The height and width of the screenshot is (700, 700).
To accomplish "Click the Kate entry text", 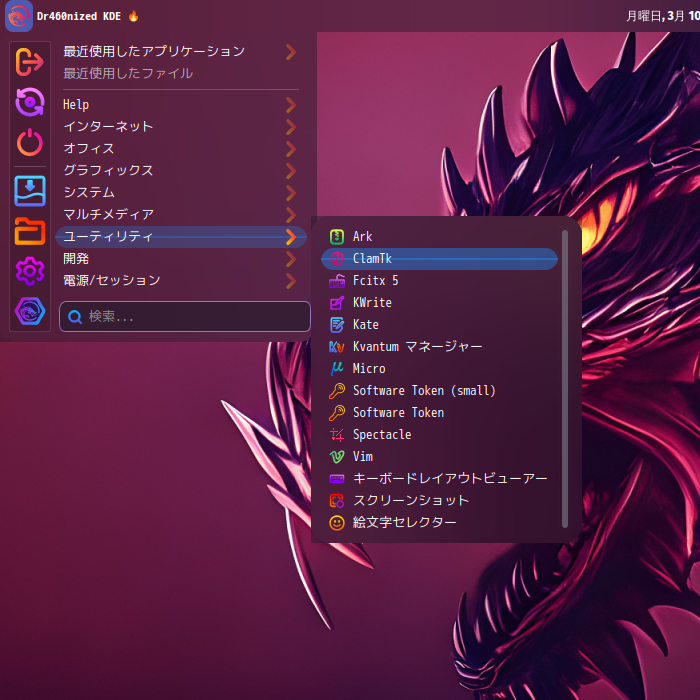I will 366,325.
